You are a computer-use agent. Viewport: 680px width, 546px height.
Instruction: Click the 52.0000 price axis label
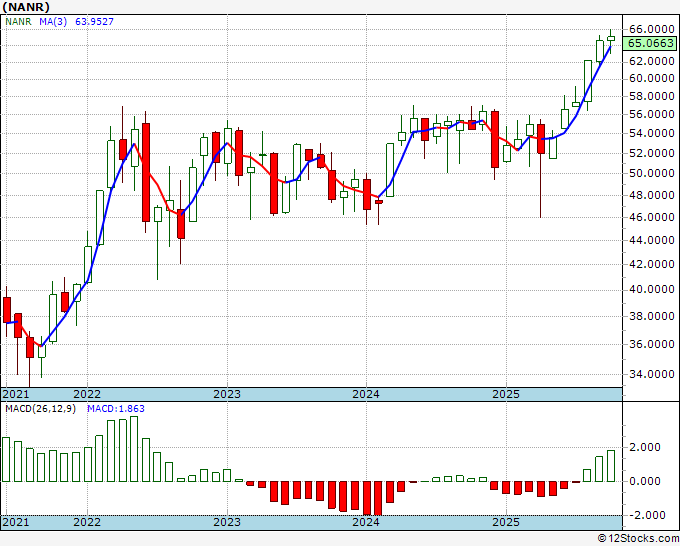(x=651, y=153)
